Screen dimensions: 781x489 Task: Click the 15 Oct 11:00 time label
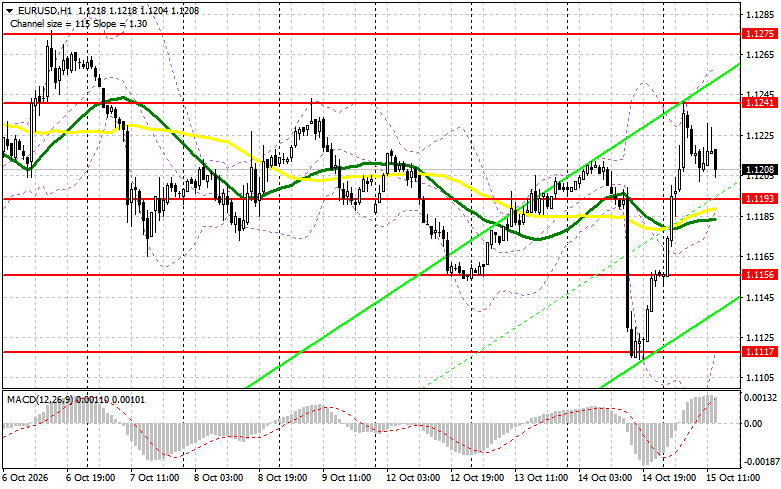tap(733, 478)
